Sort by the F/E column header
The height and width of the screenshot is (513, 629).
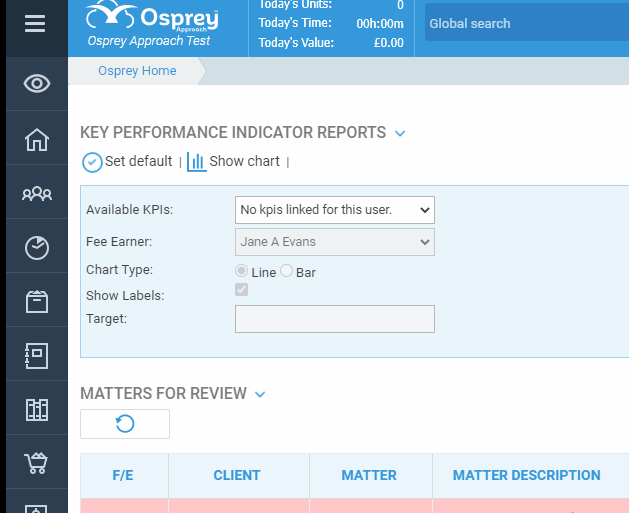(x=123, y=475)
